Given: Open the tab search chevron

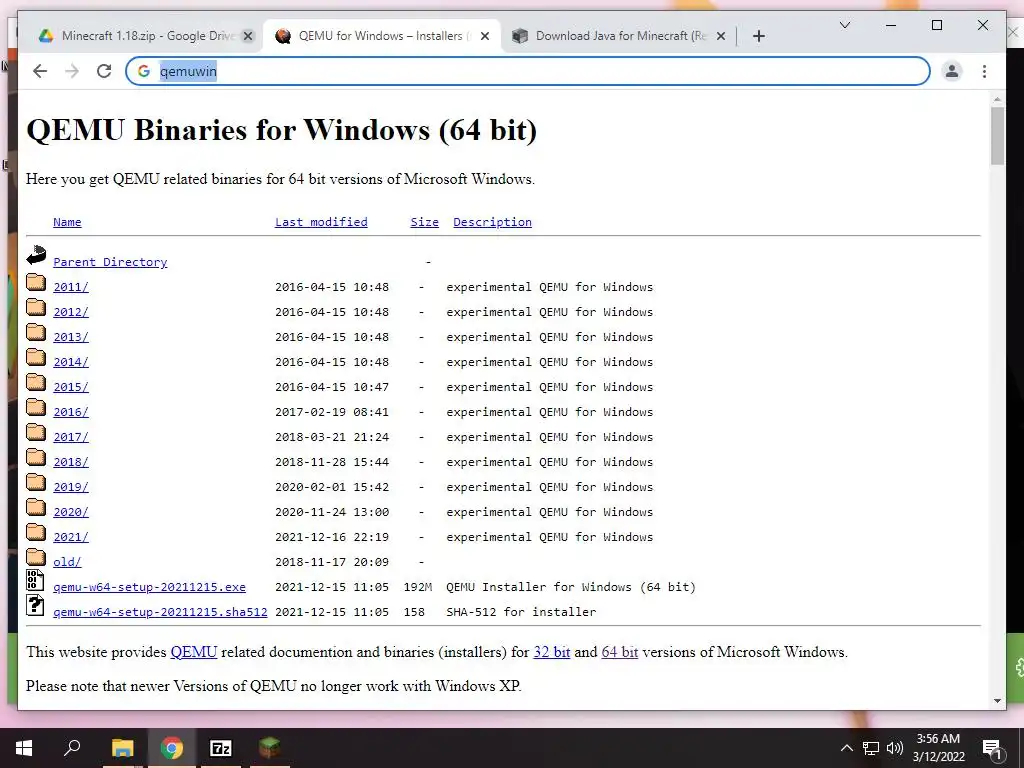Looking at the screenshot, I should (x=844, y=25).
